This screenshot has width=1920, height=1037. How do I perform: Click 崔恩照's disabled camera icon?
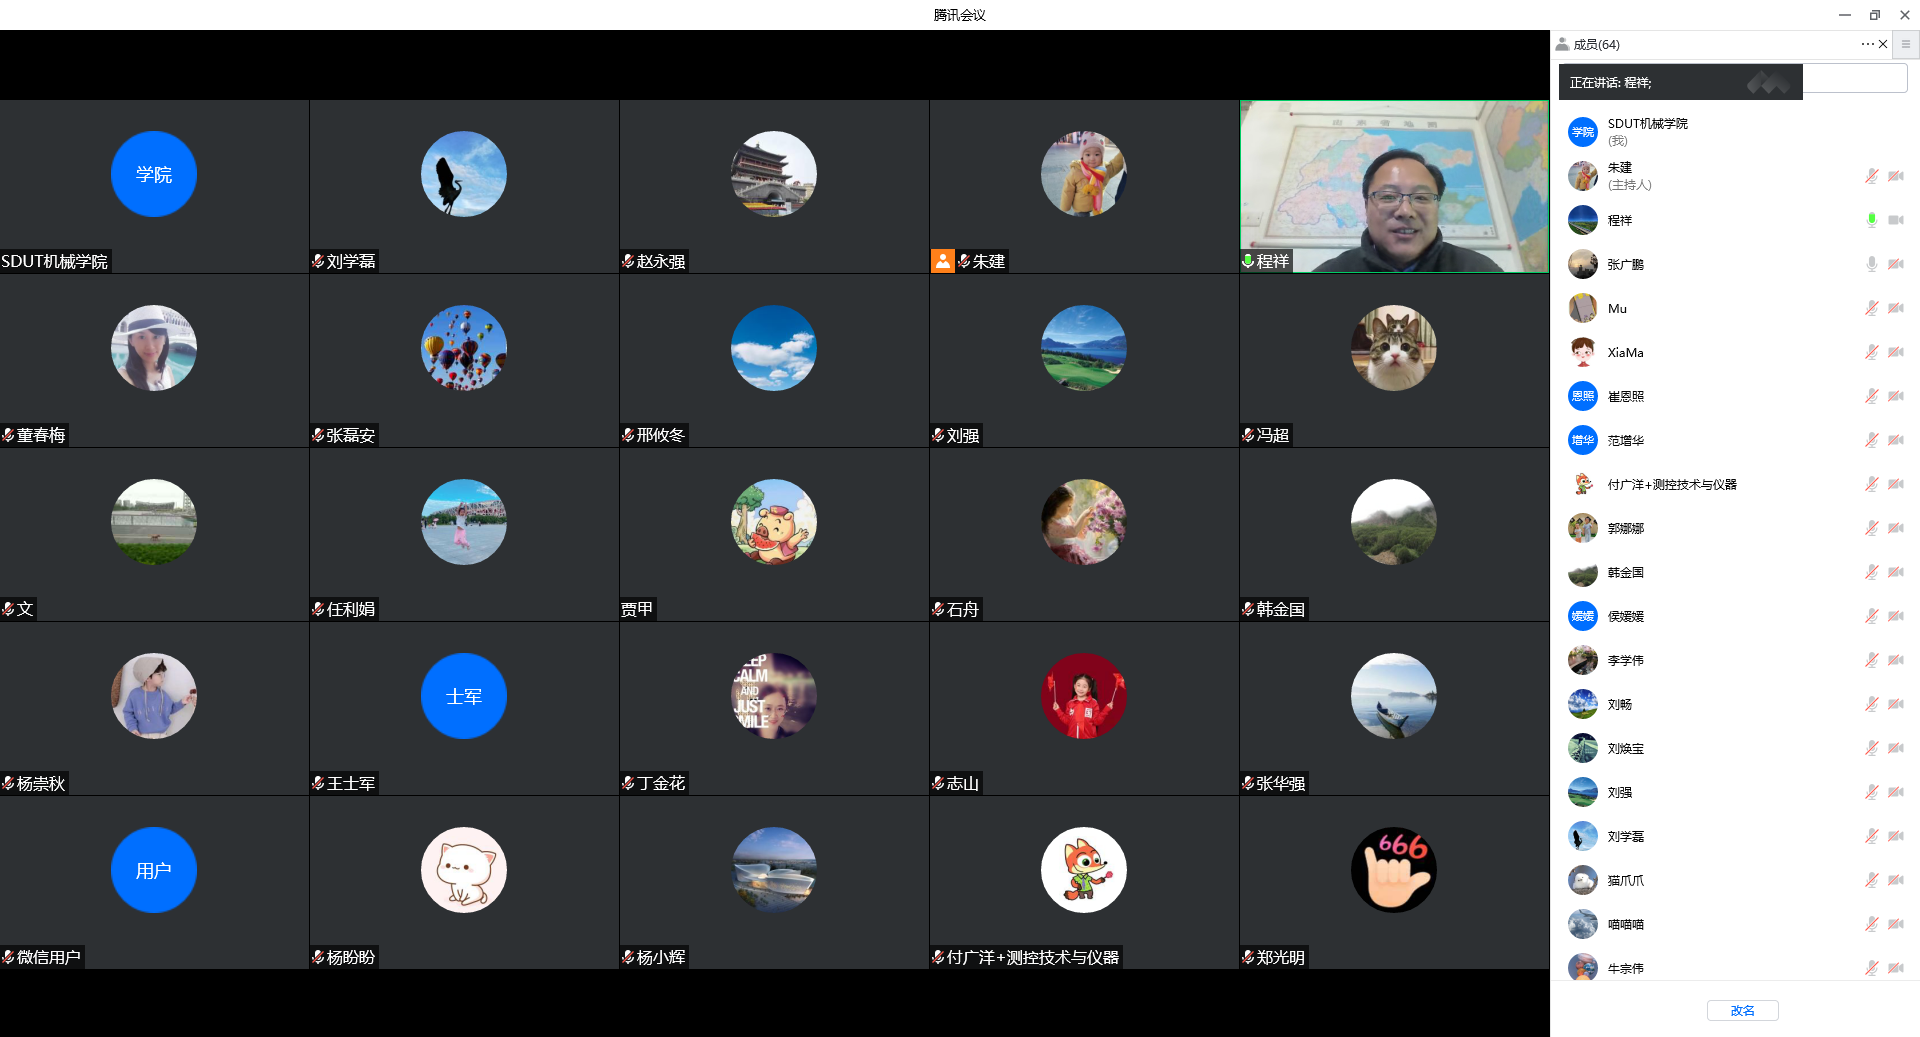[1895, 396]
